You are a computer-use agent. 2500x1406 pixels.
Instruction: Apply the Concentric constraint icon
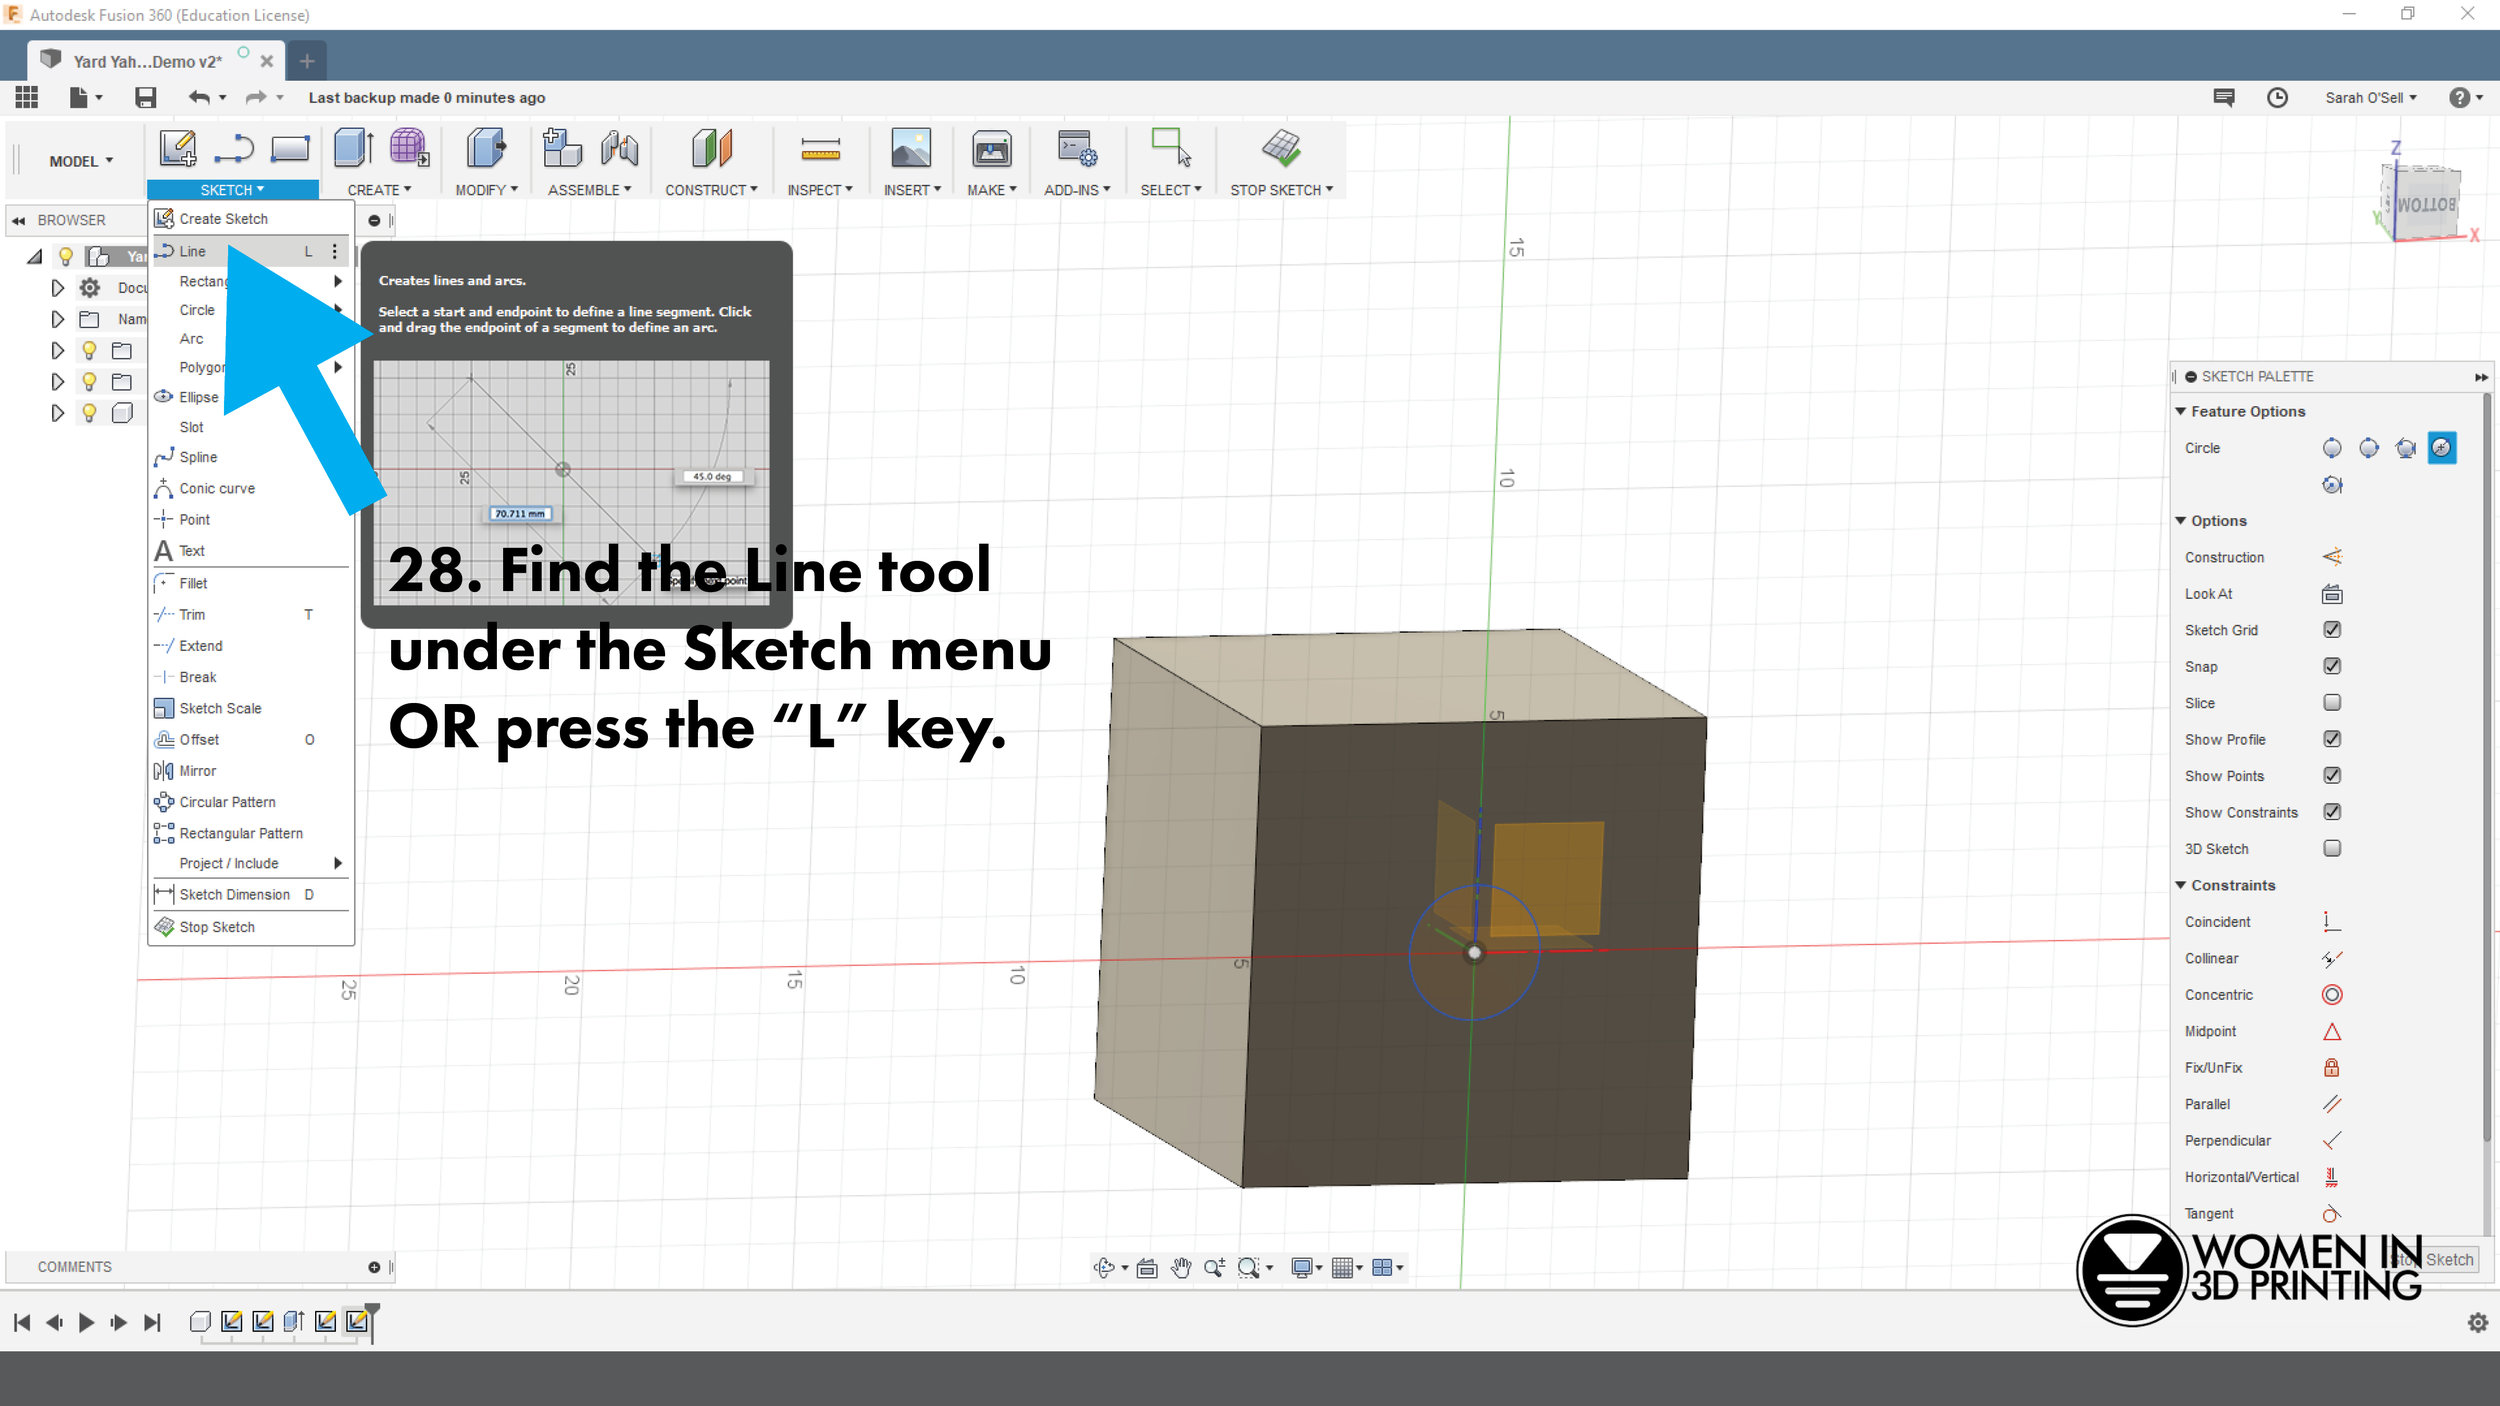[x=2332, y=995]
